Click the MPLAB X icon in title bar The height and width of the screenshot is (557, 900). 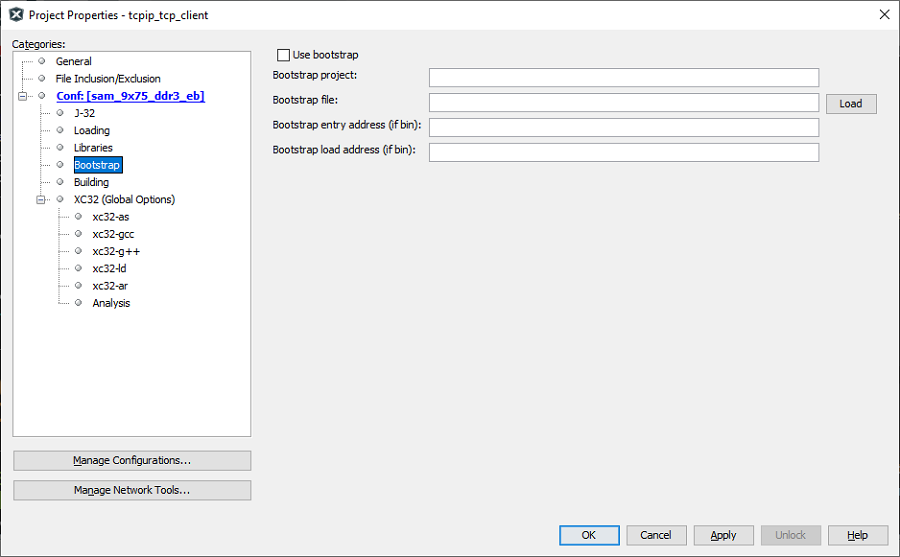click(16, 15)
